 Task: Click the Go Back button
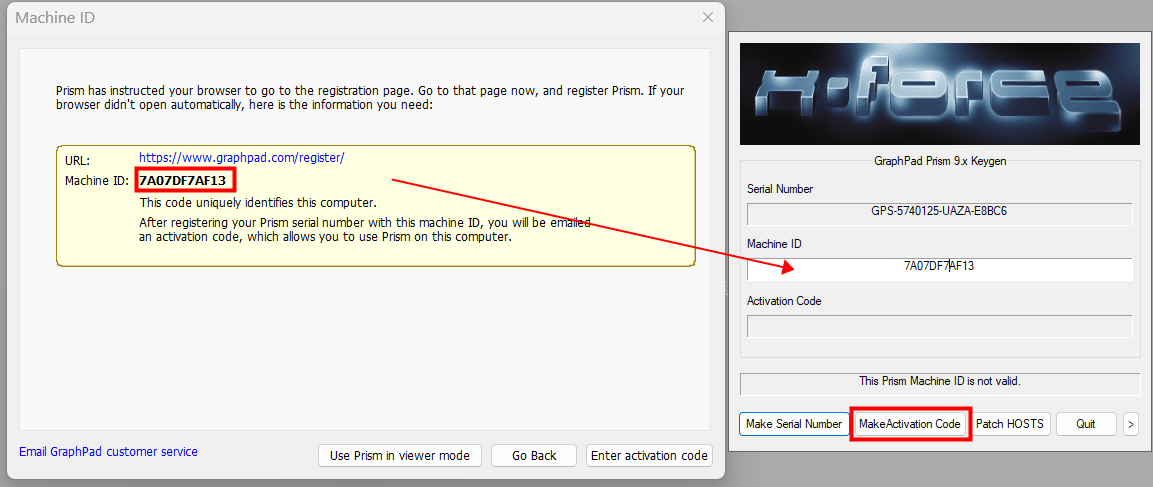pyautogui.click(x=534, y=455)
